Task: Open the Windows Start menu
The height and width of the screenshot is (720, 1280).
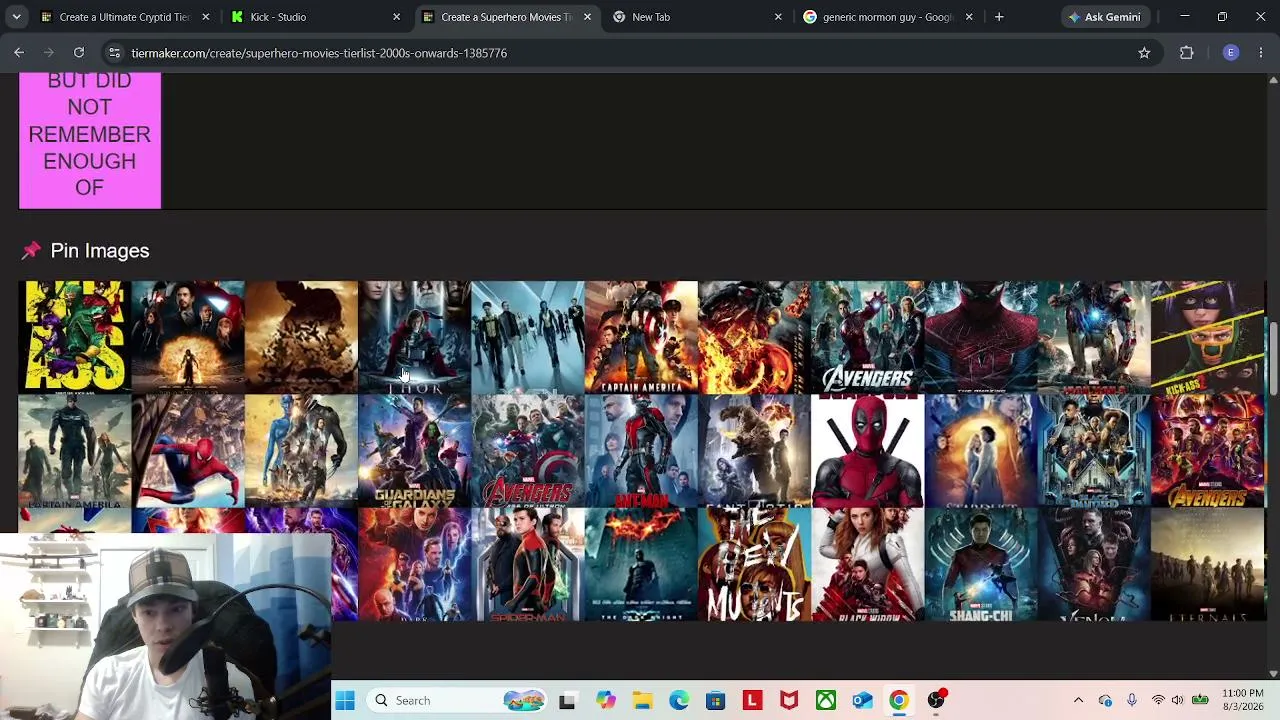Action: click(x=345, y=701)
